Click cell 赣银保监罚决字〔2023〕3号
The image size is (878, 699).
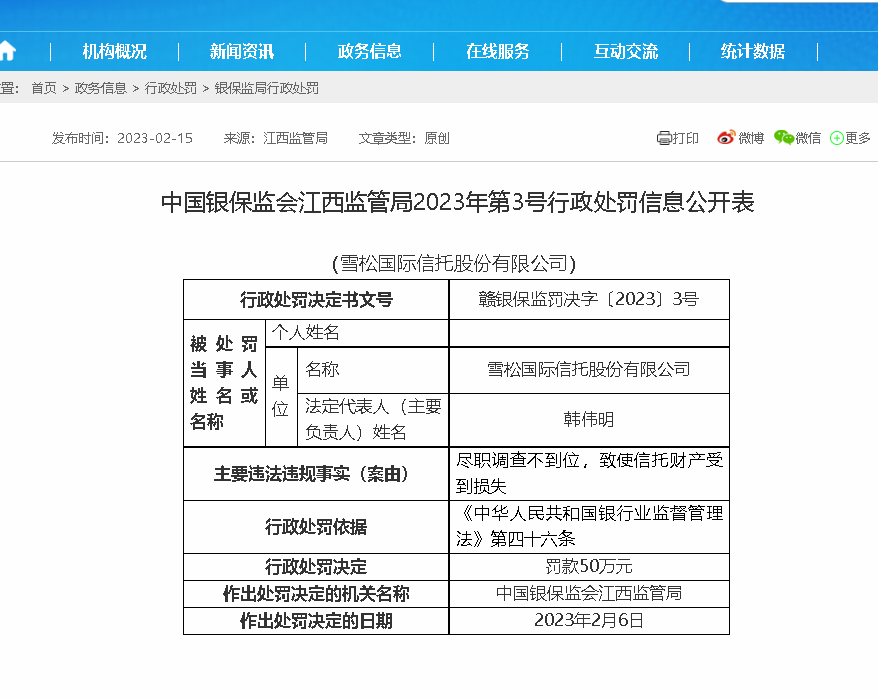[x=589, y=300]
